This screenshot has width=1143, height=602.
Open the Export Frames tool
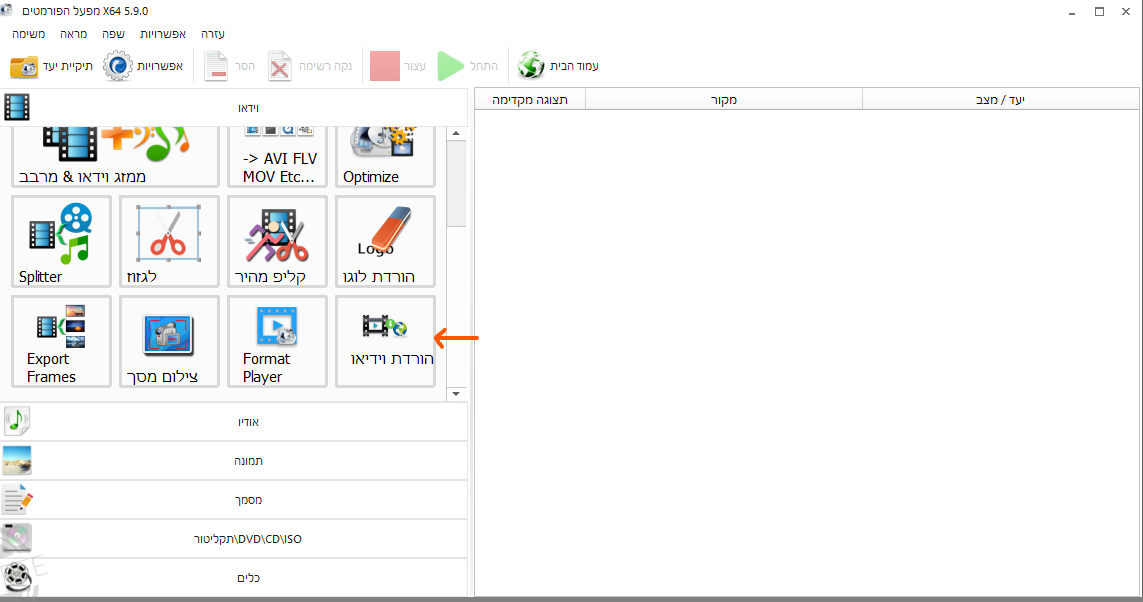(x=61, y=341)
